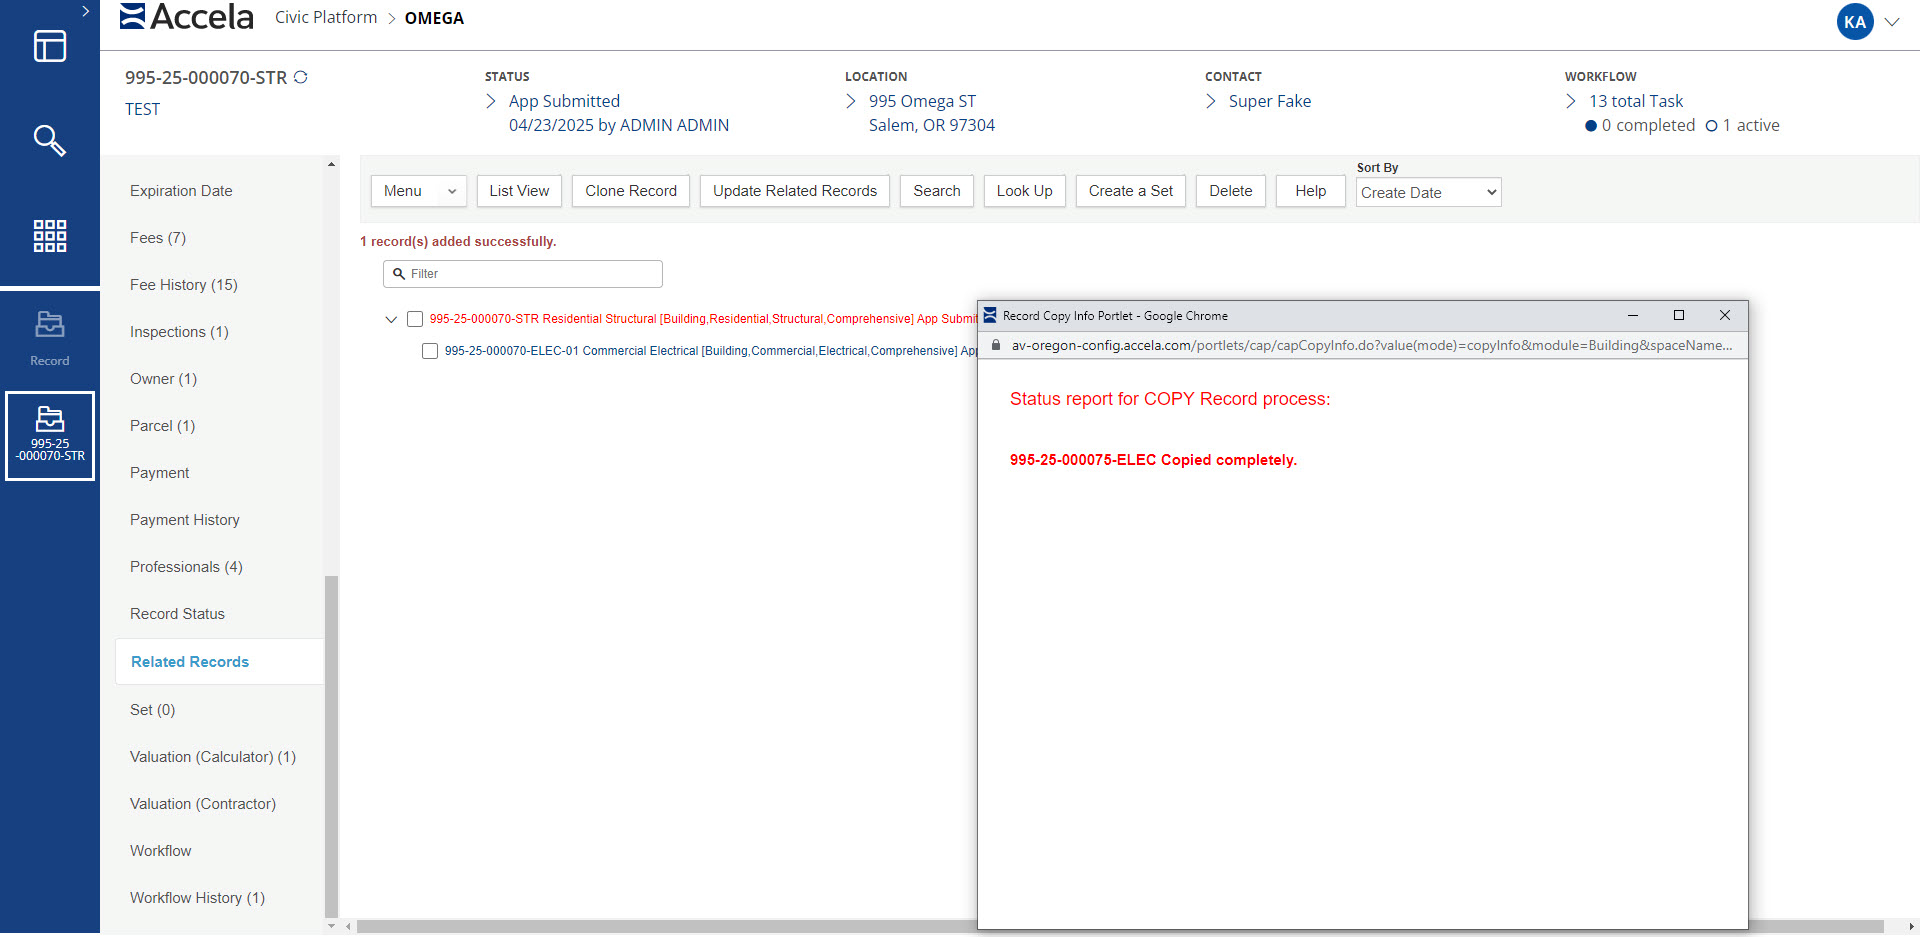Open the dashboard panel icon at sidebar top

[49, 46]
